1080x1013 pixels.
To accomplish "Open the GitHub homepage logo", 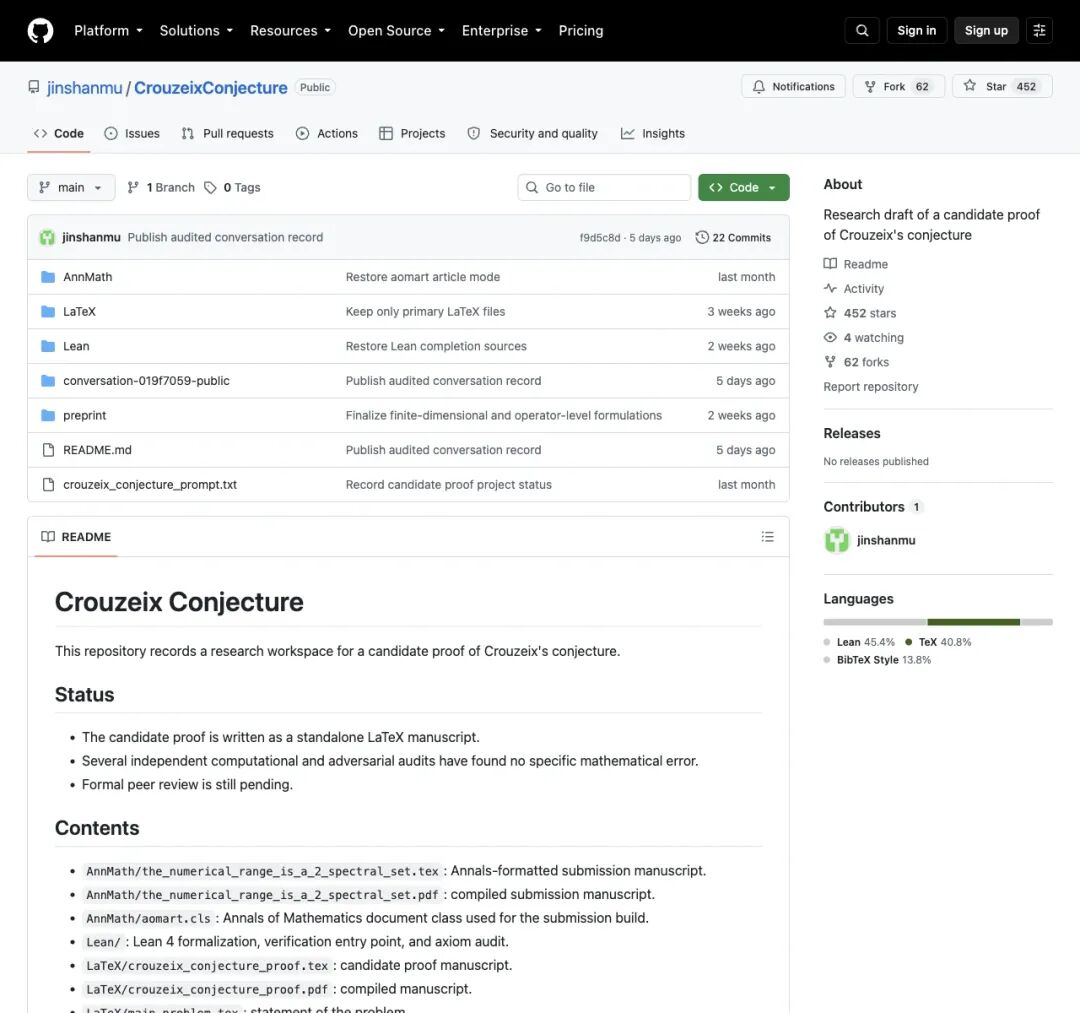I will (40, 30).
